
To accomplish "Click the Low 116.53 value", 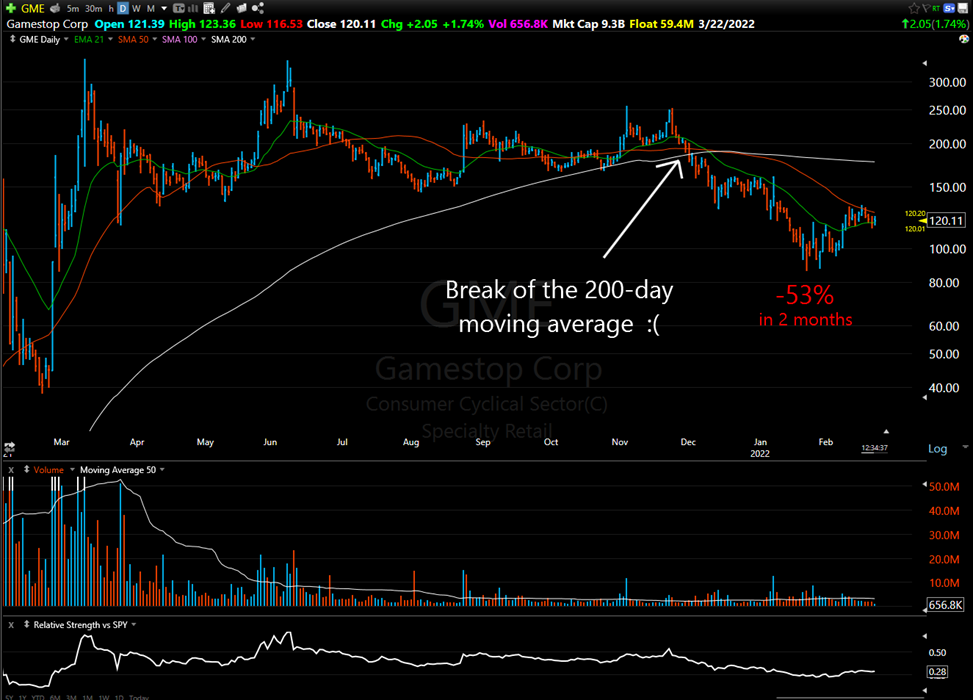I will pyautogui.click(x=271, y=24).
